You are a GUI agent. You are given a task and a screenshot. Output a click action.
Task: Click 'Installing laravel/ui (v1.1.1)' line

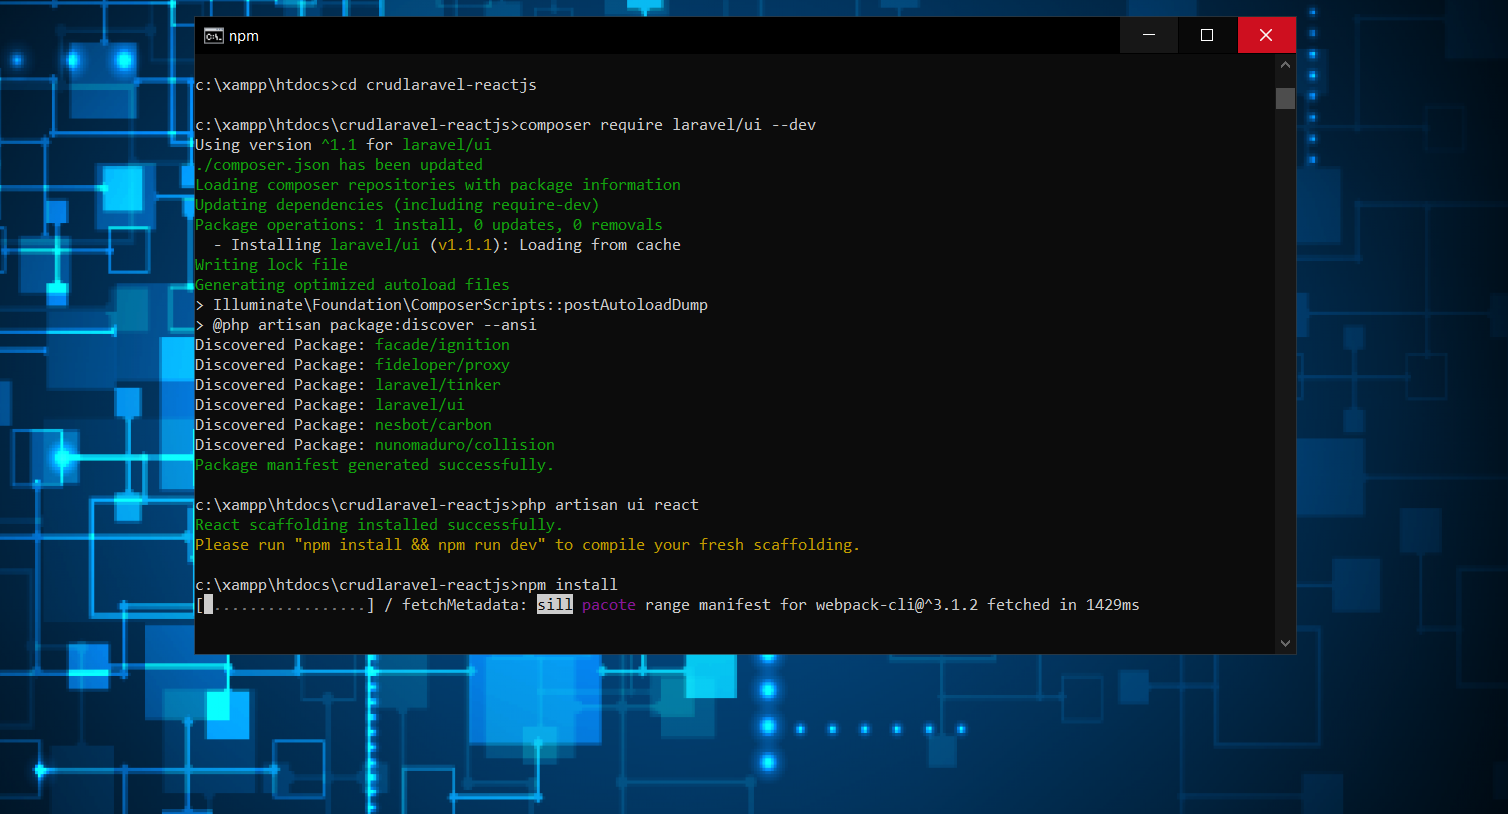(x=447, y=245)
